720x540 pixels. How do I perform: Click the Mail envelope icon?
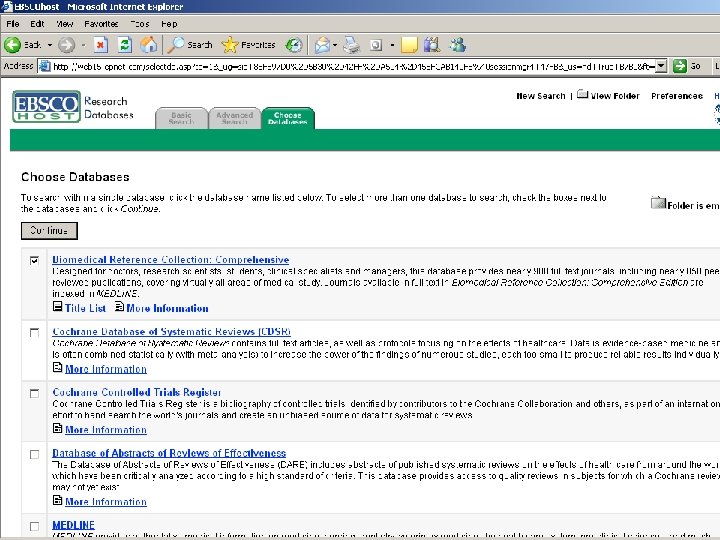(322, 45)
